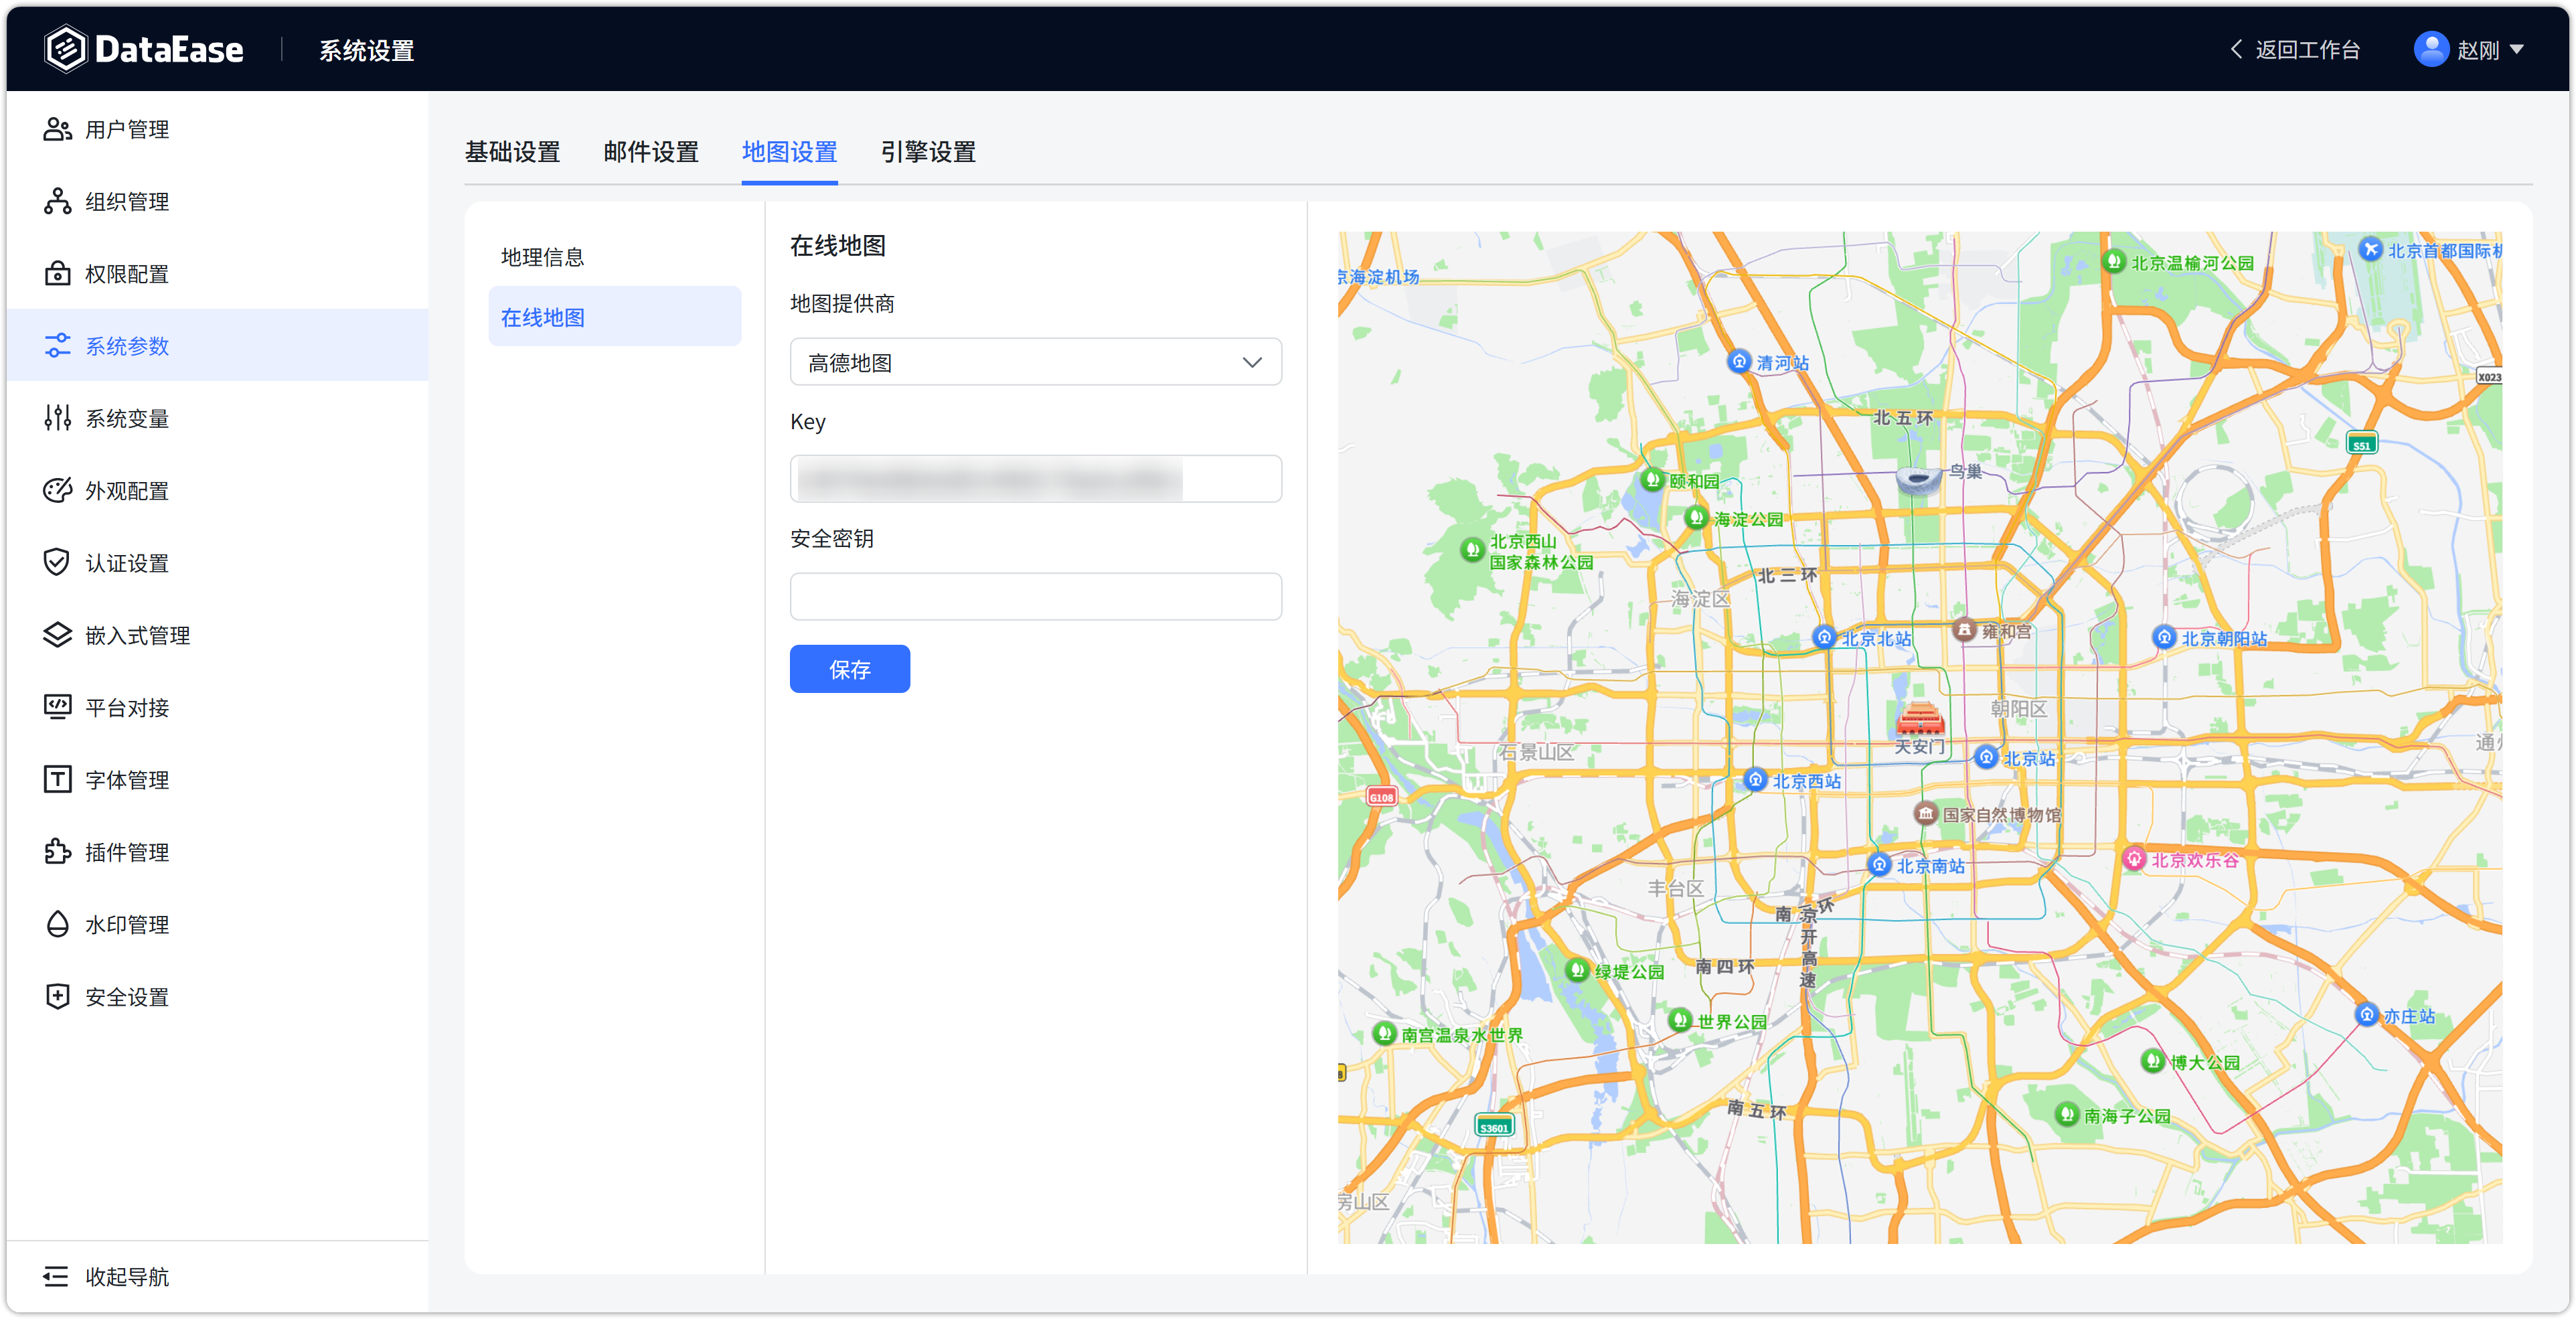Screen dimensions: 2576x1319
Task: Click the 北京西站 station marker on map
Action: 1755,779
